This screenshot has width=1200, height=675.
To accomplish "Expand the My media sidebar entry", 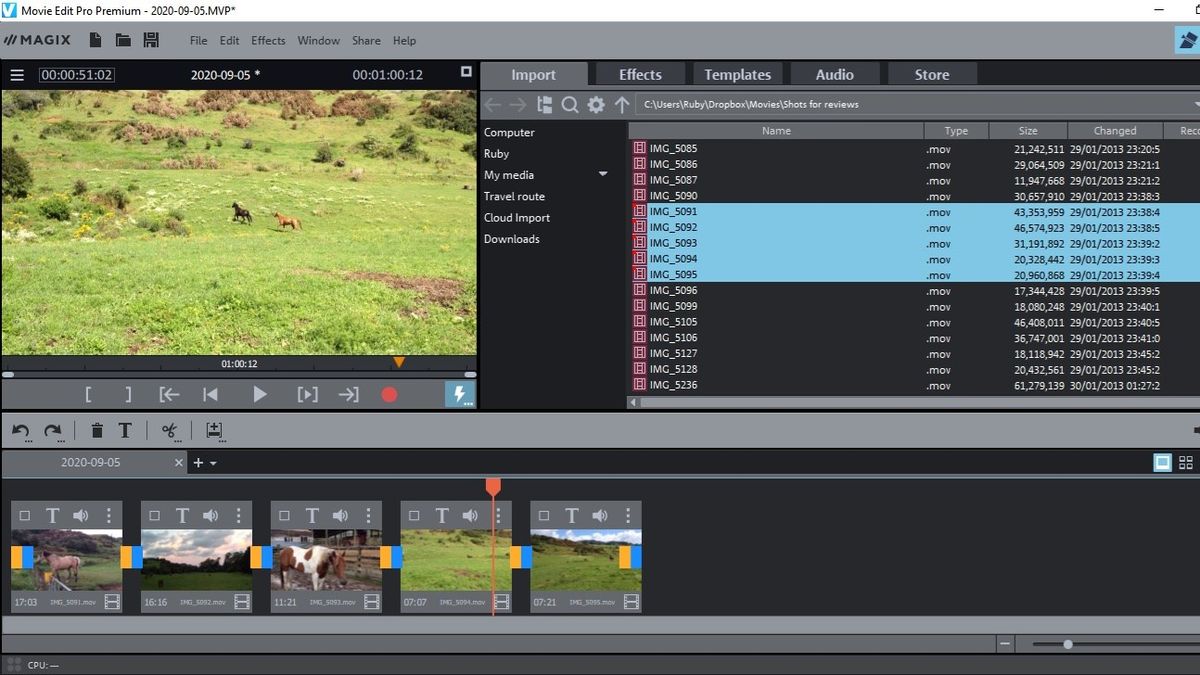I will [x=603, y=174].
